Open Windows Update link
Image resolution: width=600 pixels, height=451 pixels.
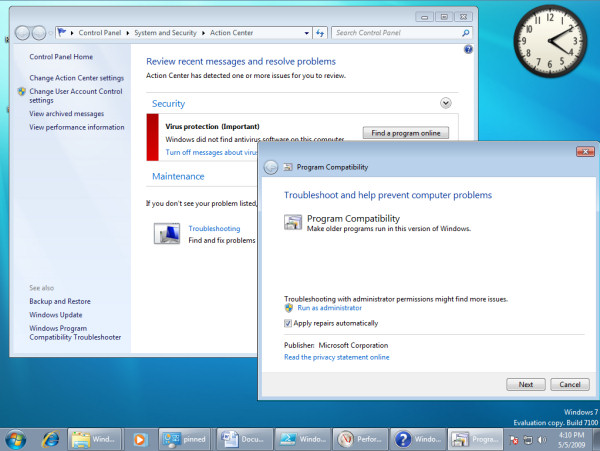(56, 315)
